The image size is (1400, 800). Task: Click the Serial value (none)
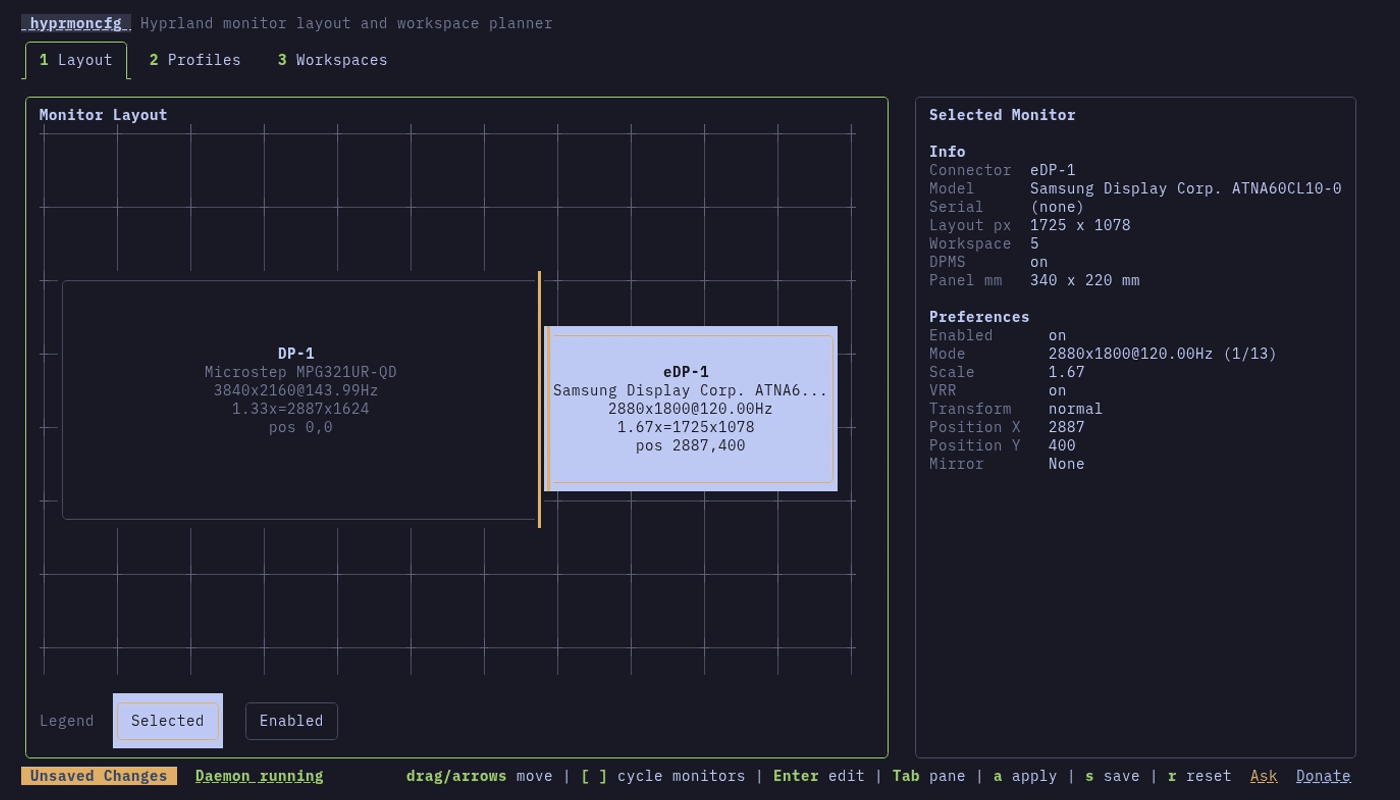(1057, 207)
